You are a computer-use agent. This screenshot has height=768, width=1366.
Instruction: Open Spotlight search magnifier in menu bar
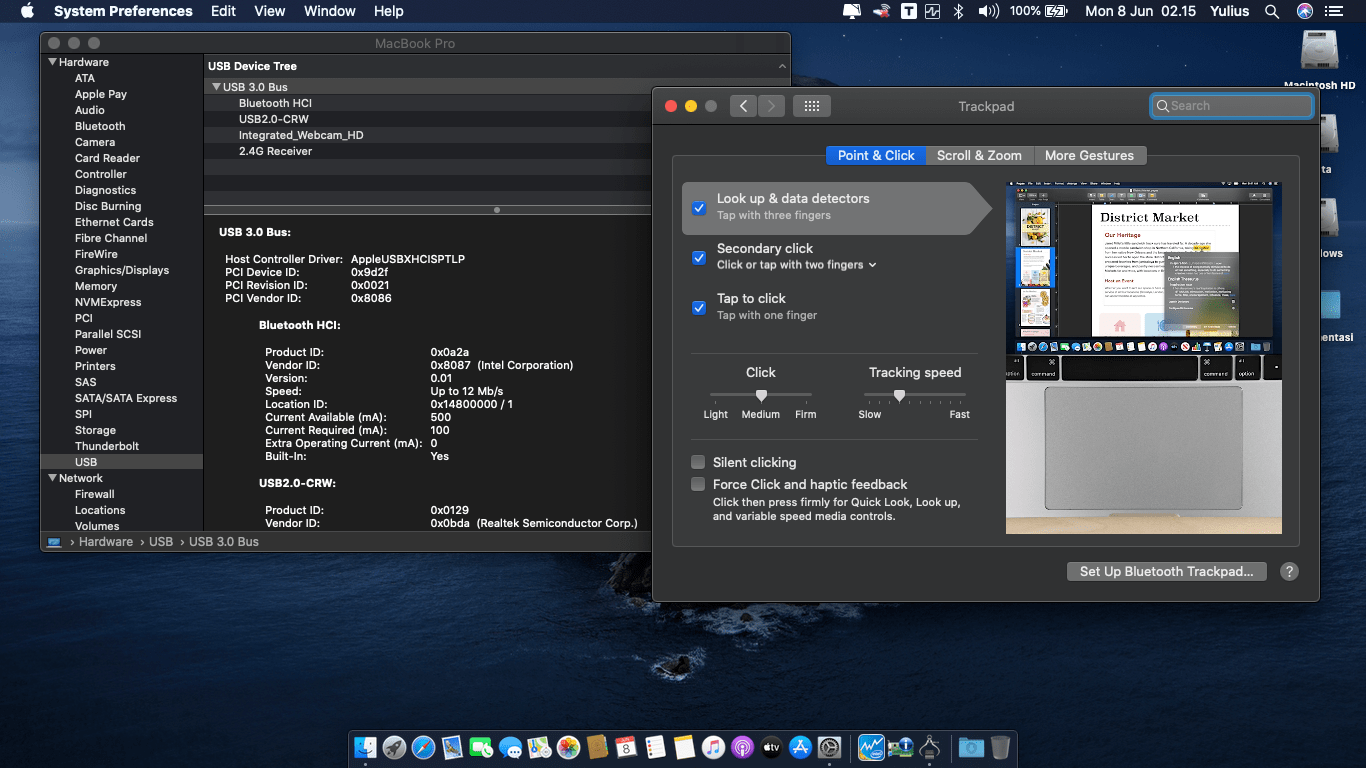point(1272,11)
